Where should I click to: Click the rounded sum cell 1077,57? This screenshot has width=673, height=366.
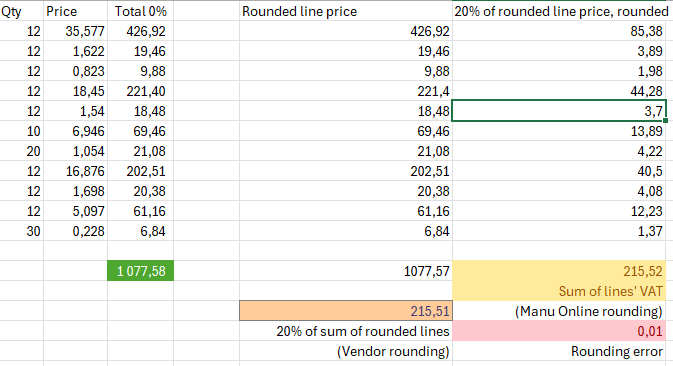tap(346, 271)
